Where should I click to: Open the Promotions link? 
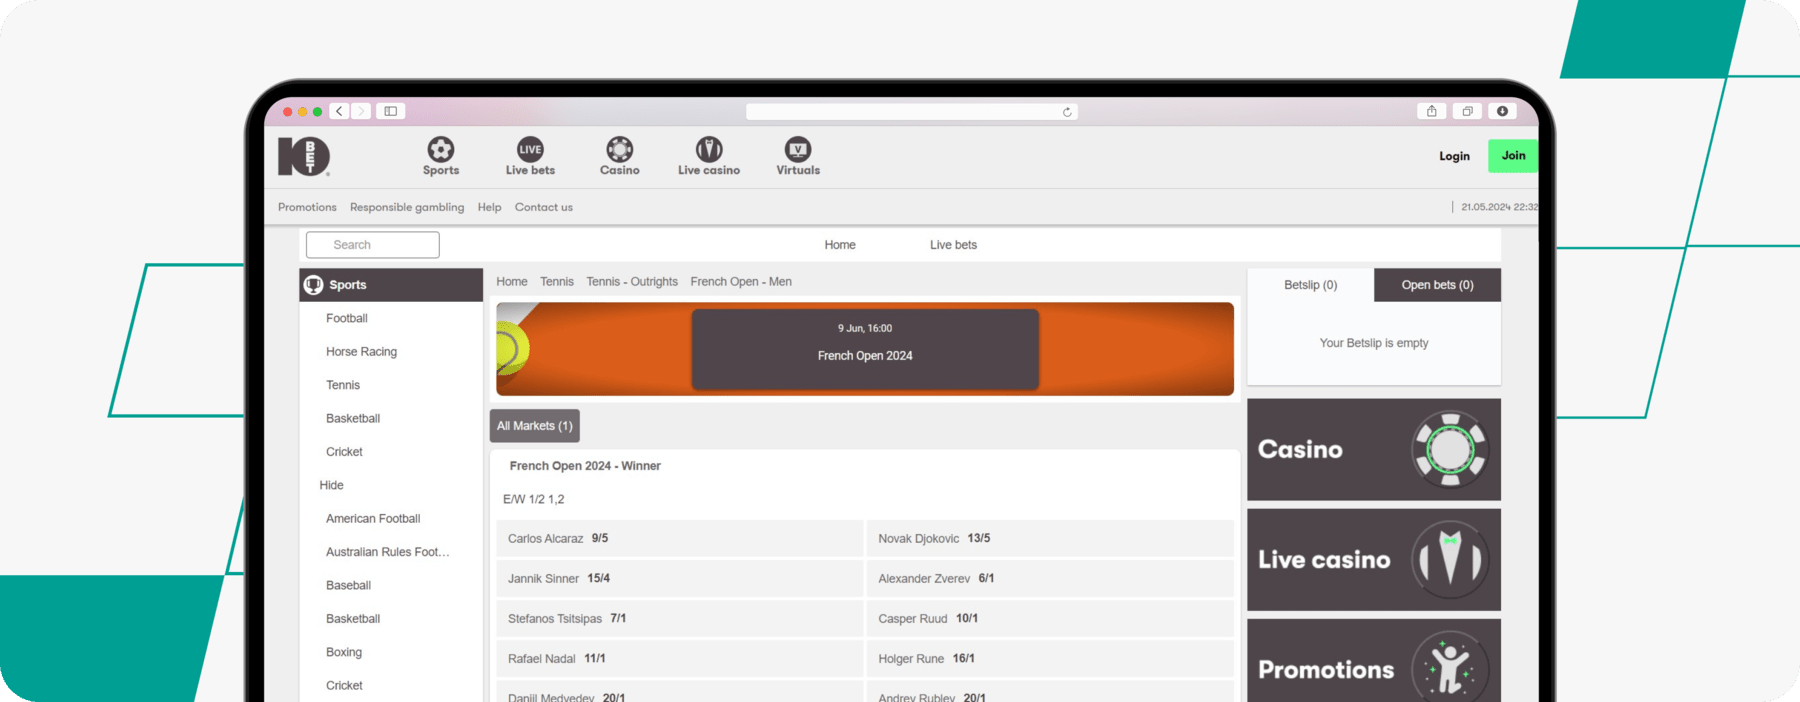point(307,207)
